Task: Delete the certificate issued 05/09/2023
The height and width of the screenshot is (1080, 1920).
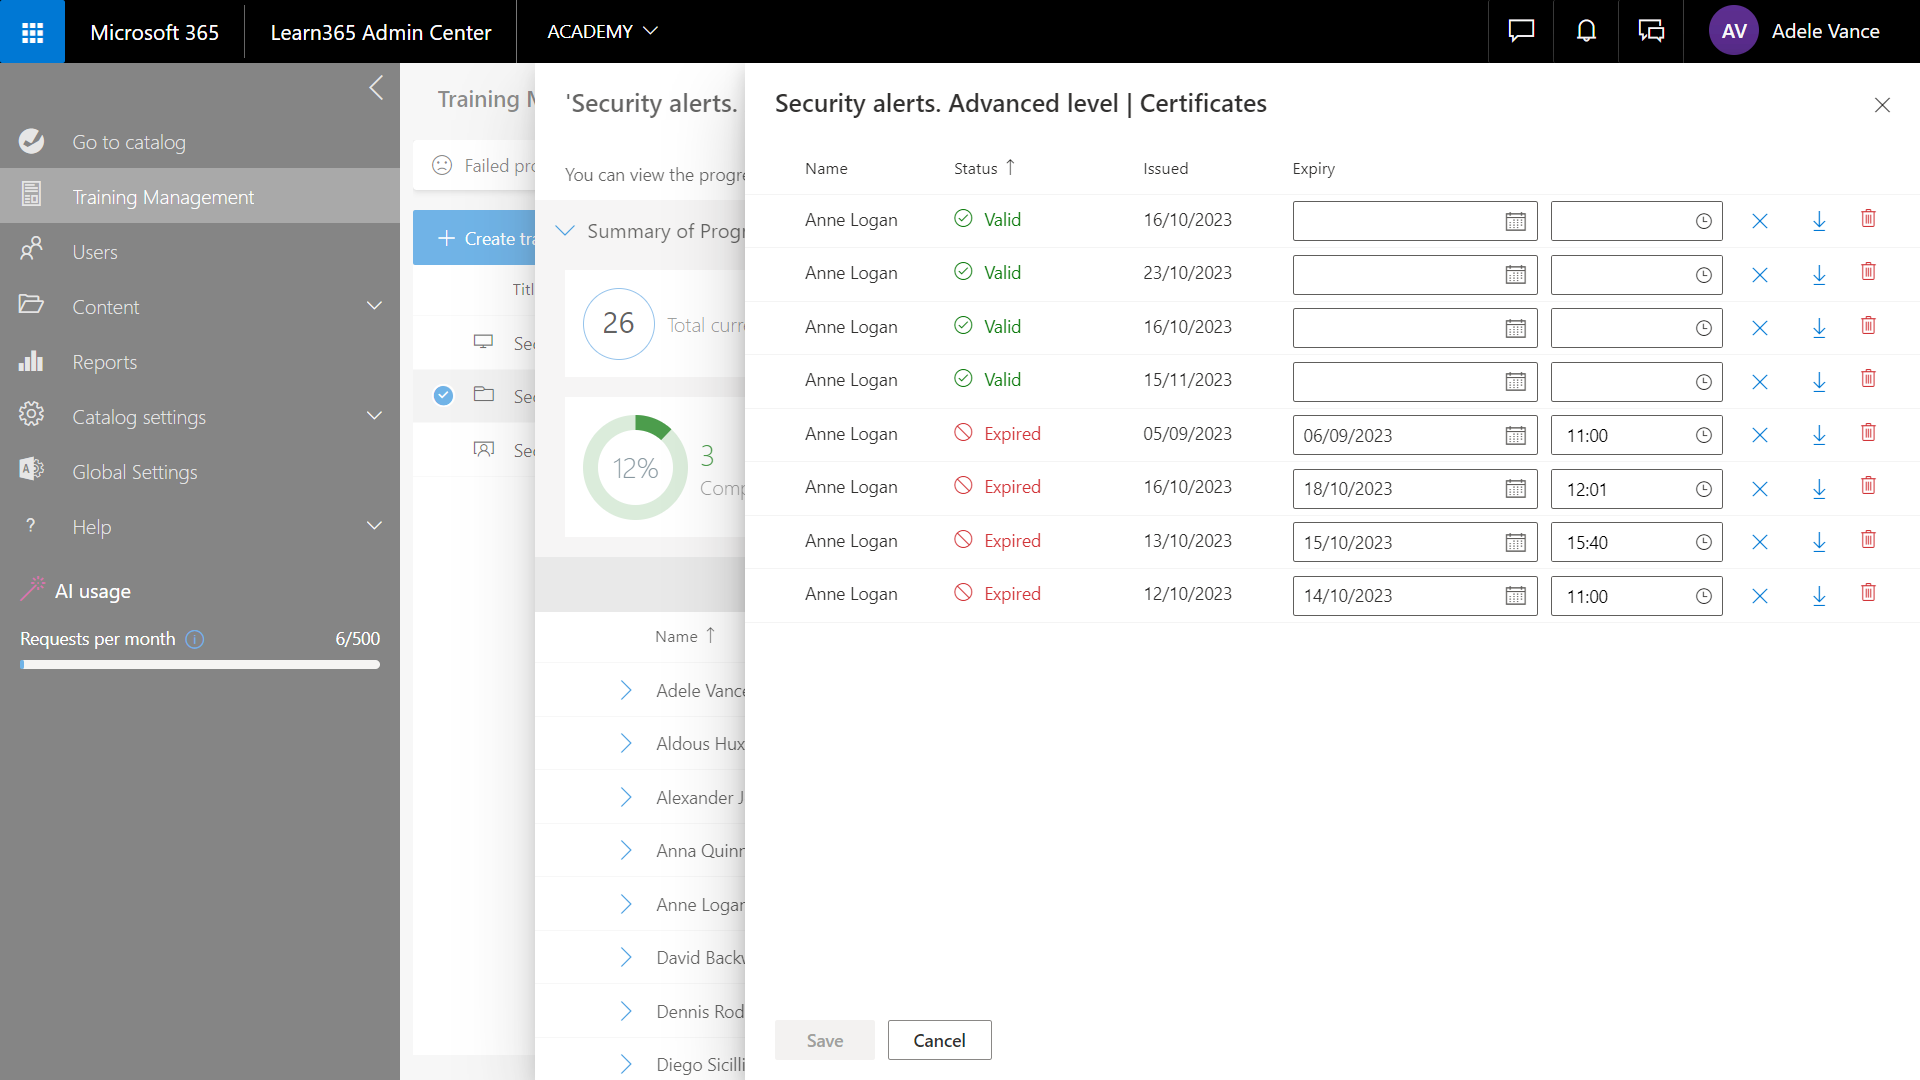Action: coord(1868,433)
